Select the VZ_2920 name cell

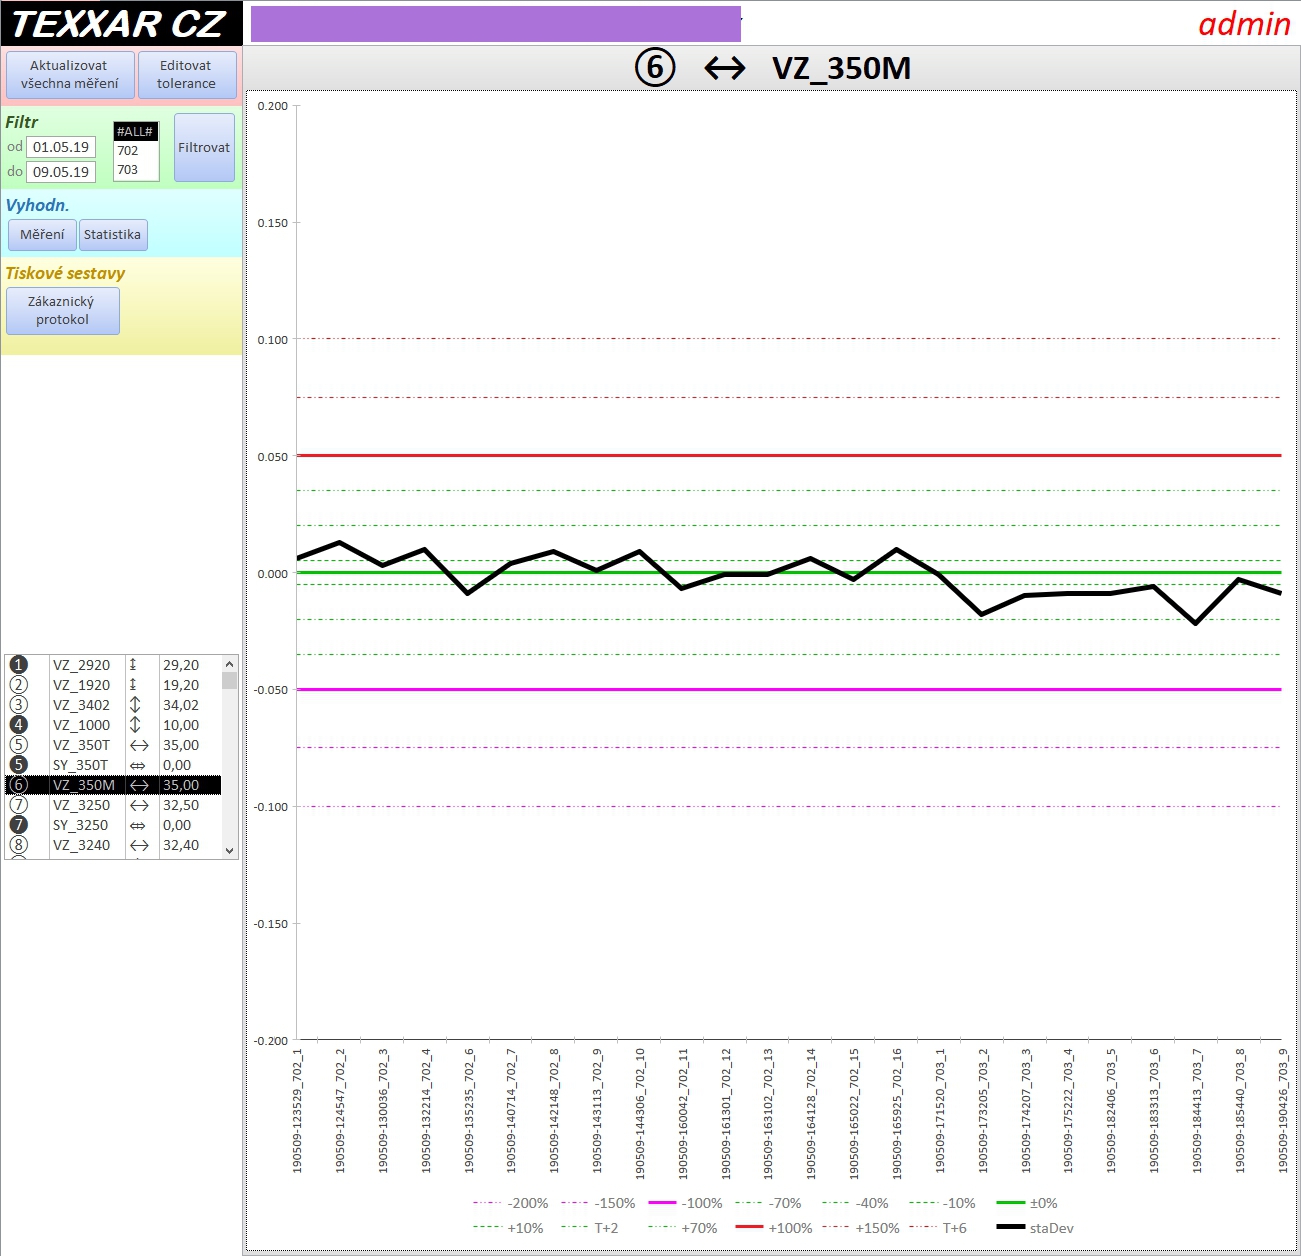(86, 665)
